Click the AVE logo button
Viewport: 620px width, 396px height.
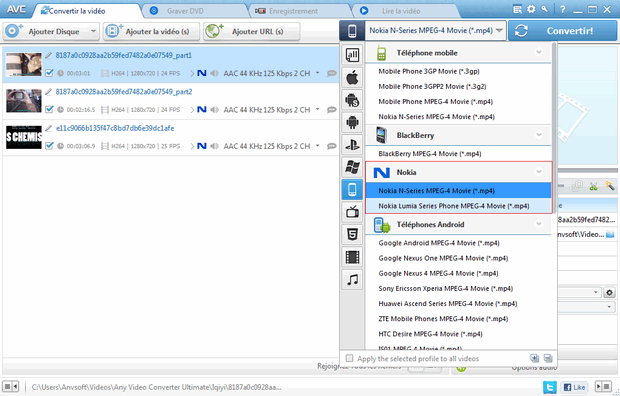point(16,9)
